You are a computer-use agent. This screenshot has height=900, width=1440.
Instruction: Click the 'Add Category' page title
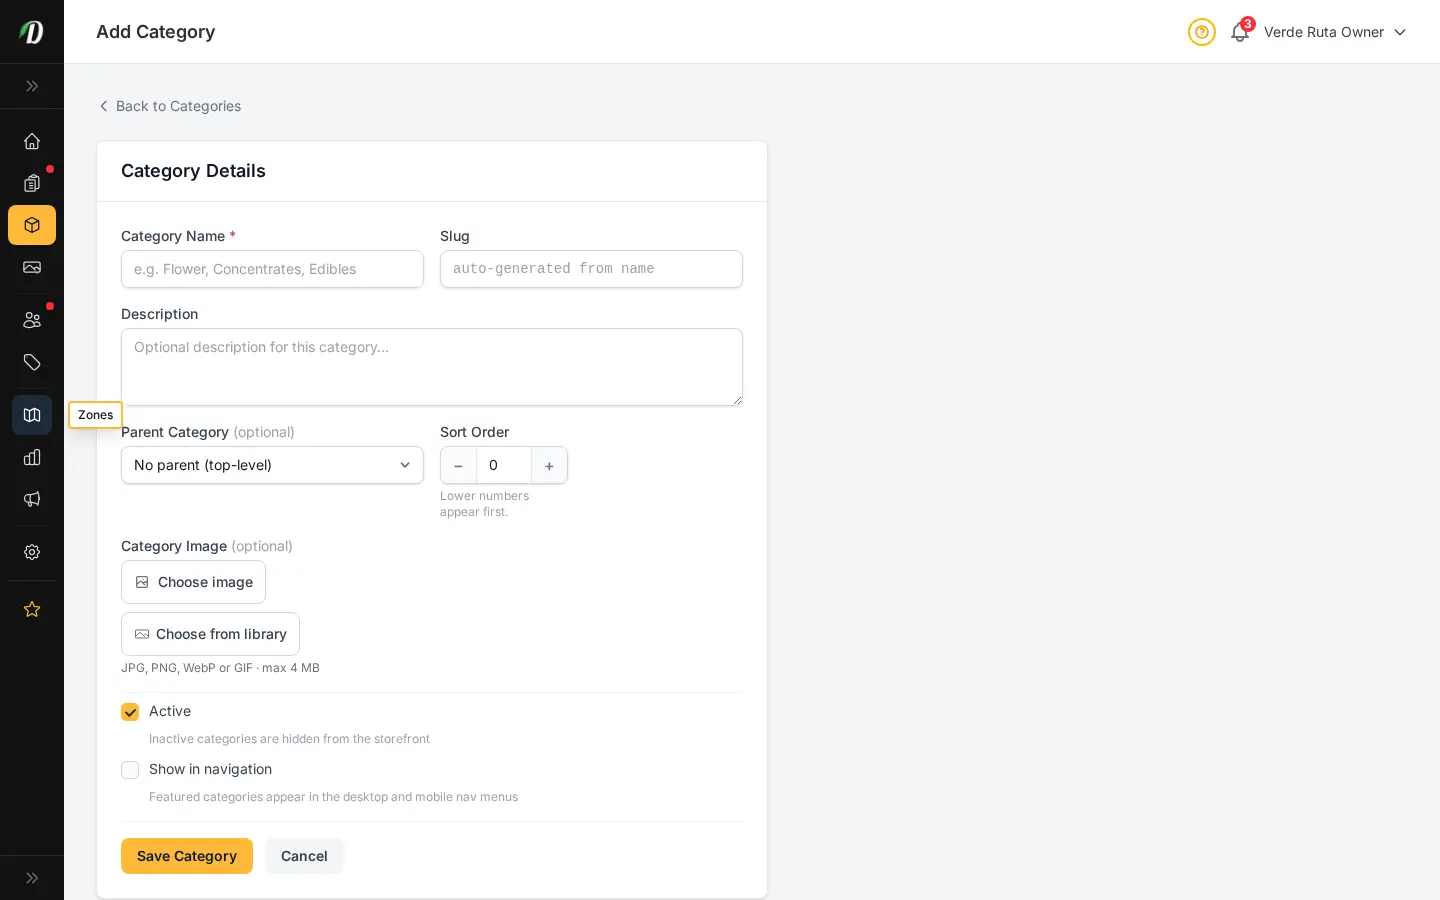click(156, 32)
